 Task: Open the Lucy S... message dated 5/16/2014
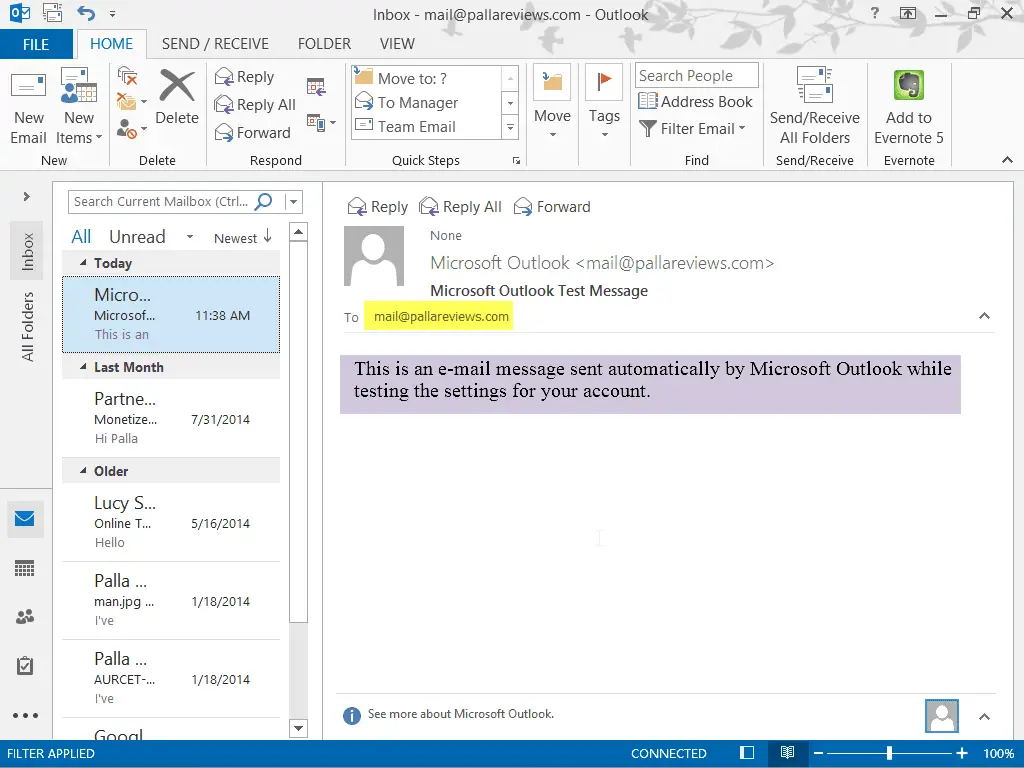click(171, 522)
